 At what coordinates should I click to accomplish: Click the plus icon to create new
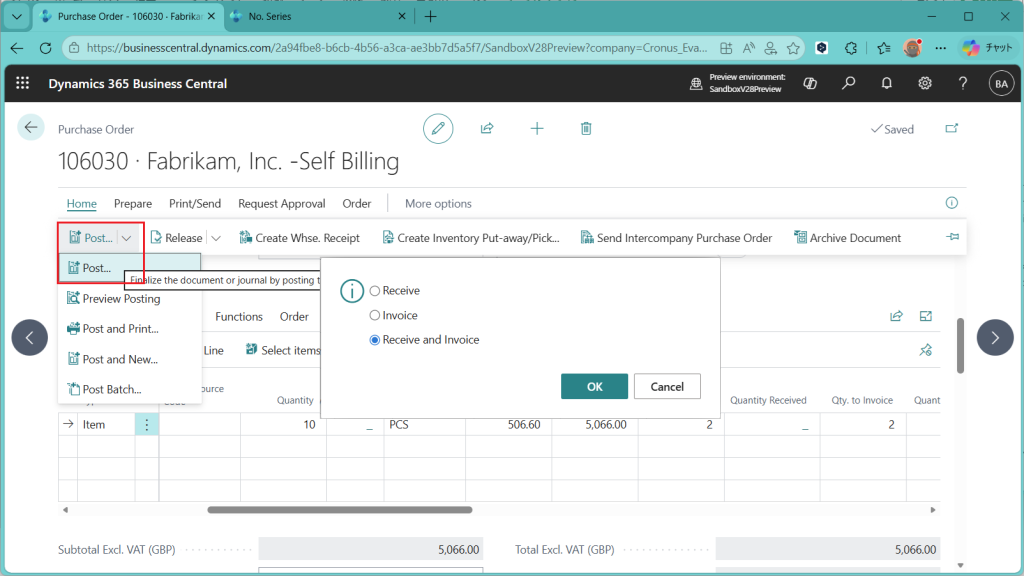coord(537,128)
